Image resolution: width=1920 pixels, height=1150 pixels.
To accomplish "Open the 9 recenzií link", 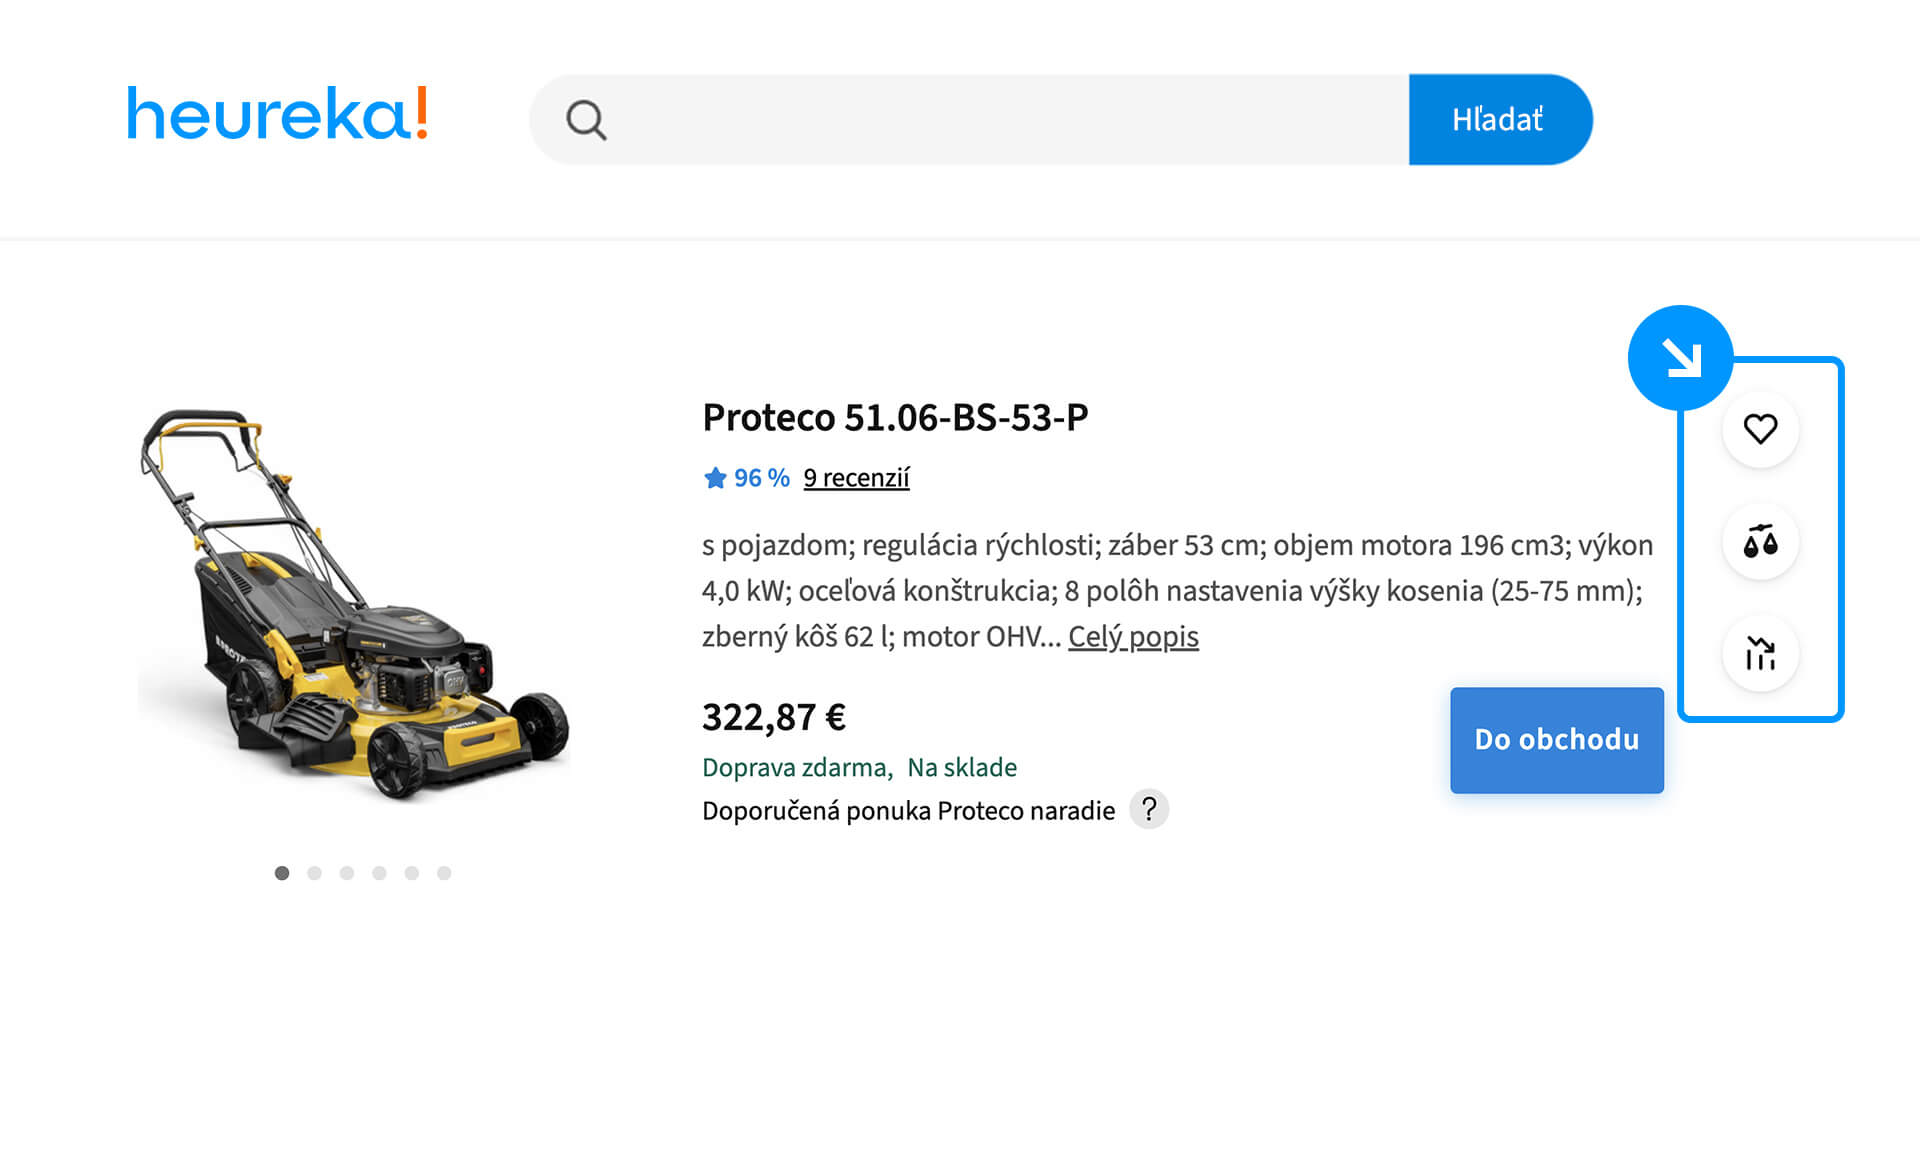I will [x=856, y=478].
